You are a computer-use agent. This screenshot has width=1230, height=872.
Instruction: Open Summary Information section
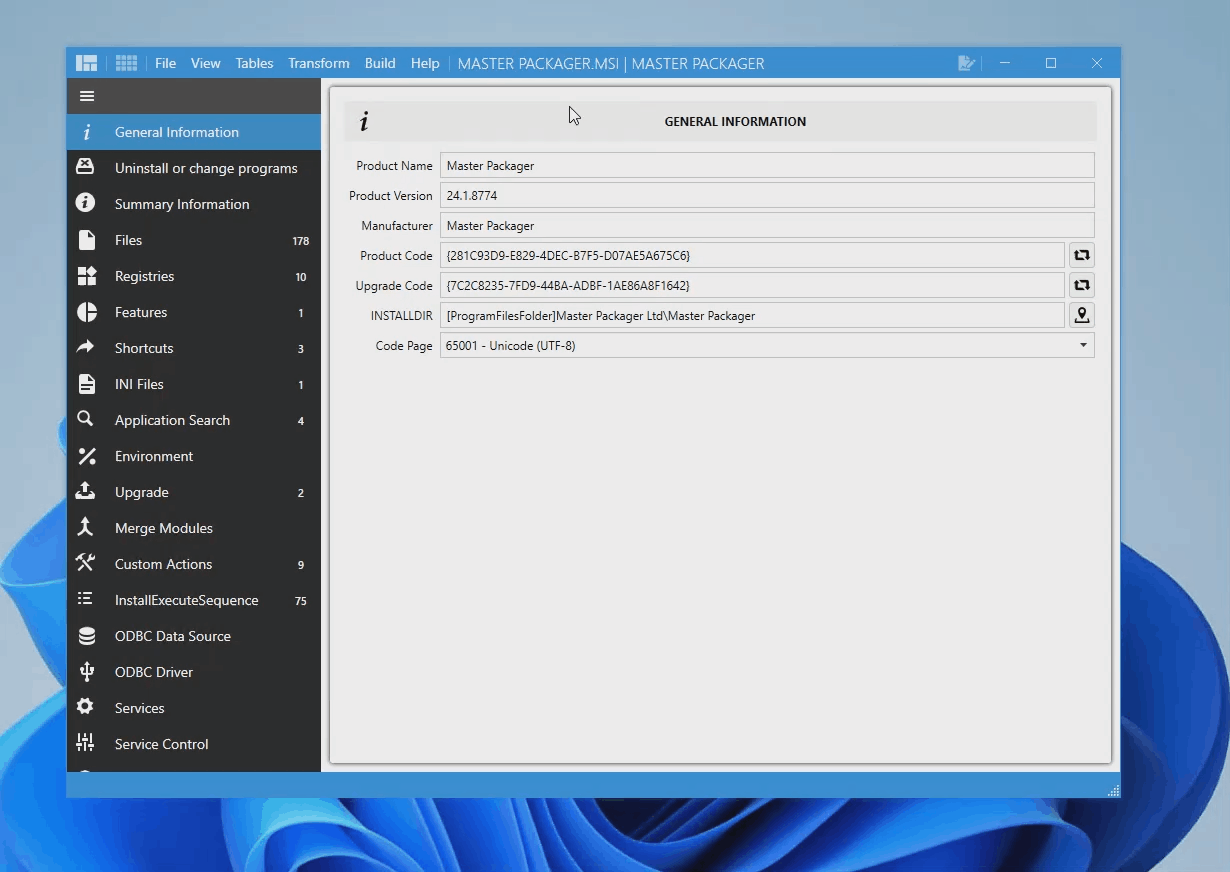tap(194, 204)
